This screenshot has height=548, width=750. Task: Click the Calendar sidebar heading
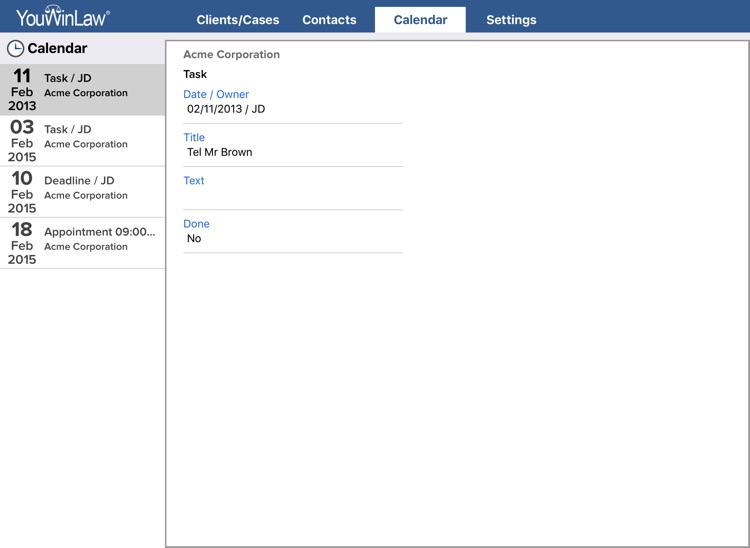pos(57,48)
